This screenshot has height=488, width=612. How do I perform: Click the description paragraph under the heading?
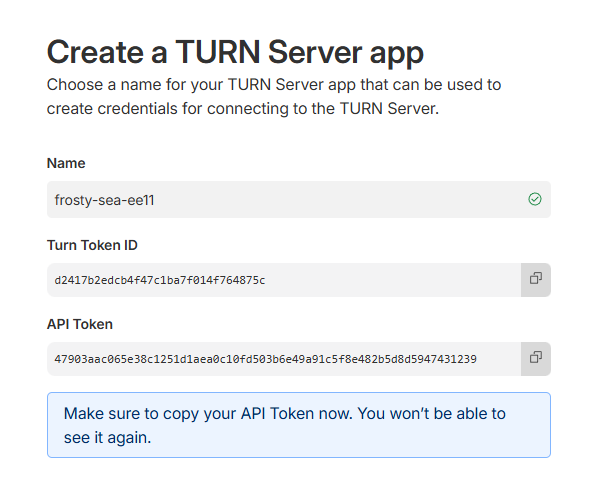(274, 96)
